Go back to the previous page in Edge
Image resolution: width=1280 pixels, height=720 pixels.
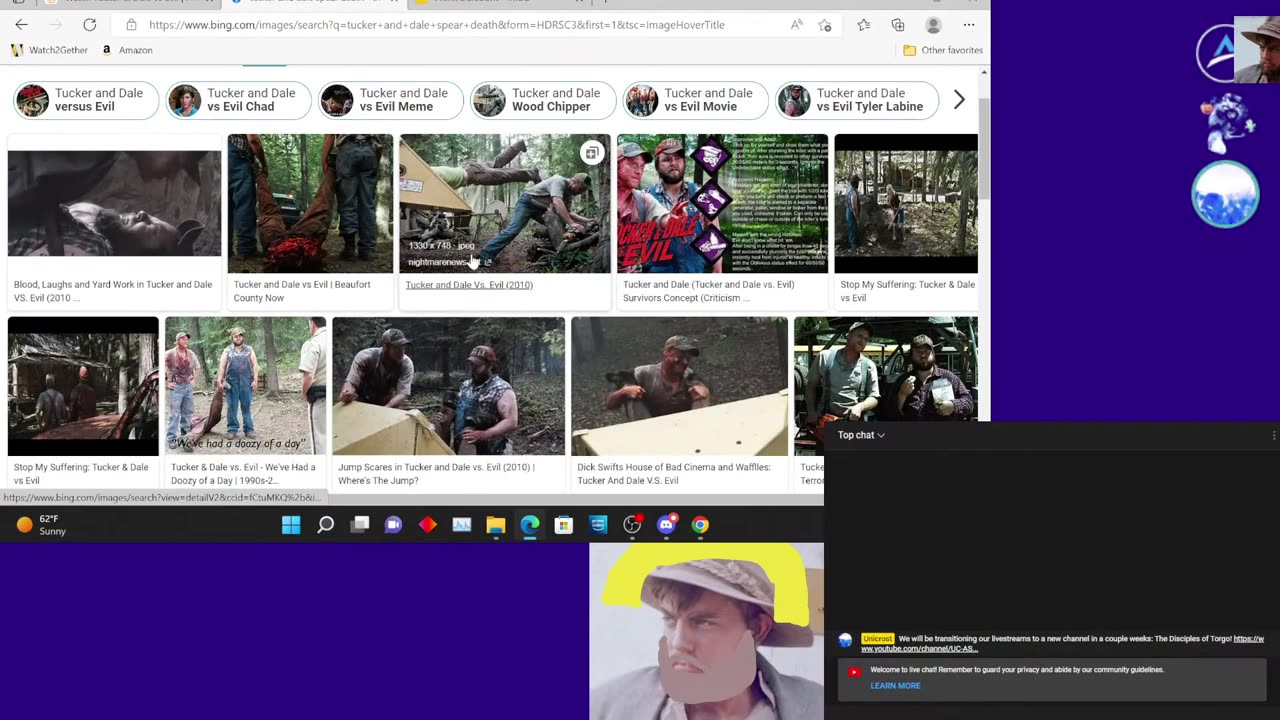tap(21, 25)
